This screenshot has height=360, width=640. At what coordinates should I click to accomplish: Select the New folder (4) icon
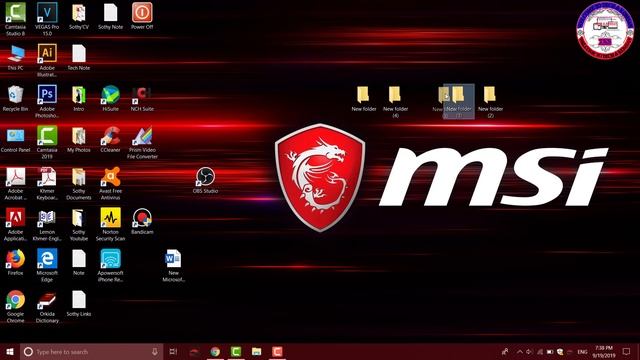point(395,95)
